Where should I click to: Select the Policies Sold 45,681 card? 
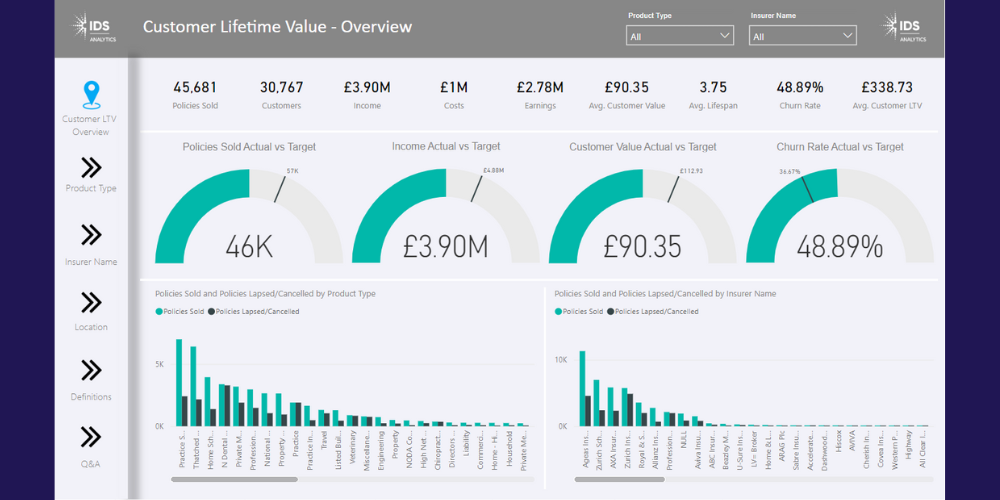pyautogui.click(x=195, y=94)
